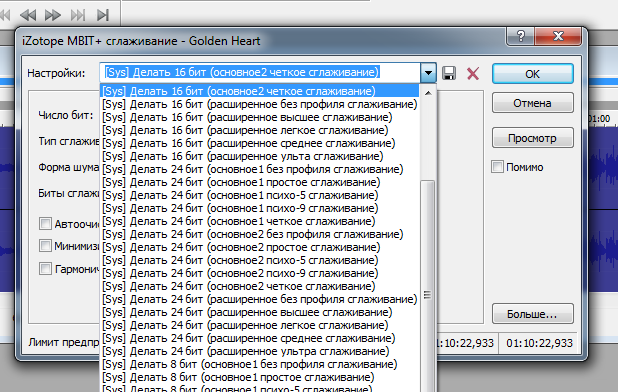Save the current preset with the floppy icon
The image size is (618, 392).
point(449,73)
